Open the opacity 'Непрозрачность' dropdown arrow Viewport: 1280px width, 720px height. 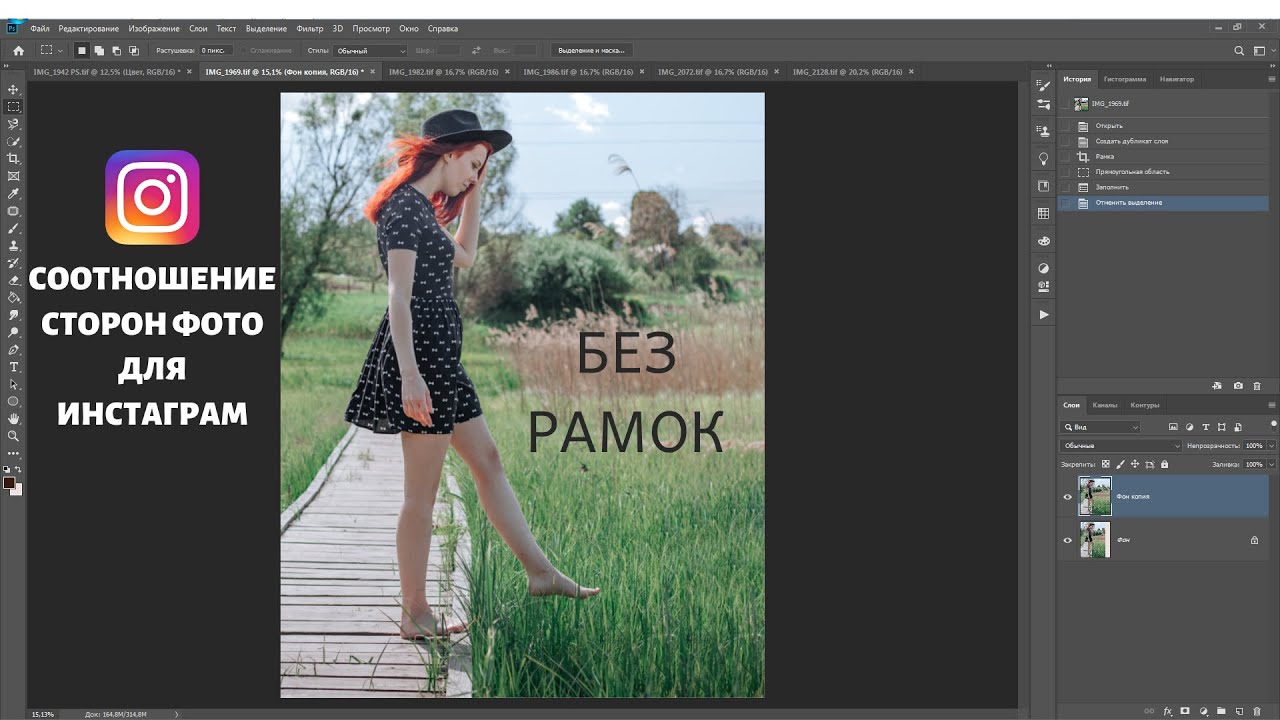coord(1271,446)
